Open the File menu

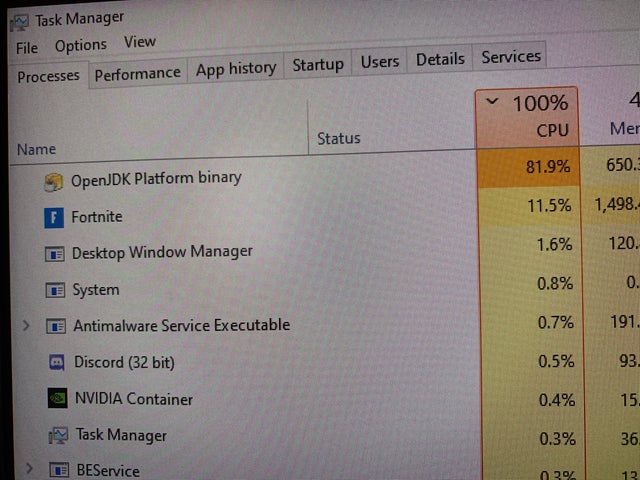pos(27,48)
